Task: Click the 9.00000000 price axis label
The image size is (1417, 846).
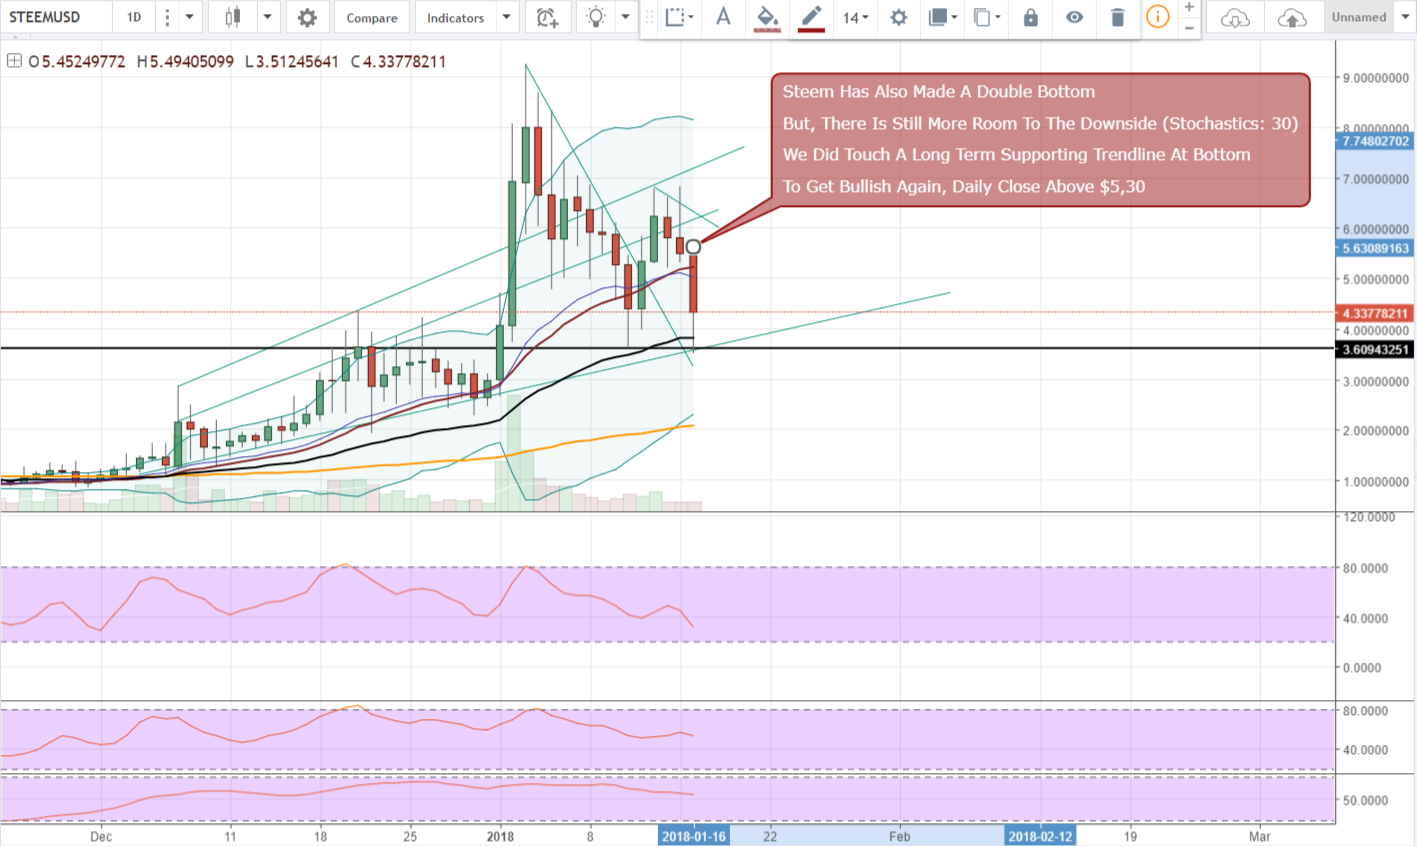Action: coord(1376,78)
